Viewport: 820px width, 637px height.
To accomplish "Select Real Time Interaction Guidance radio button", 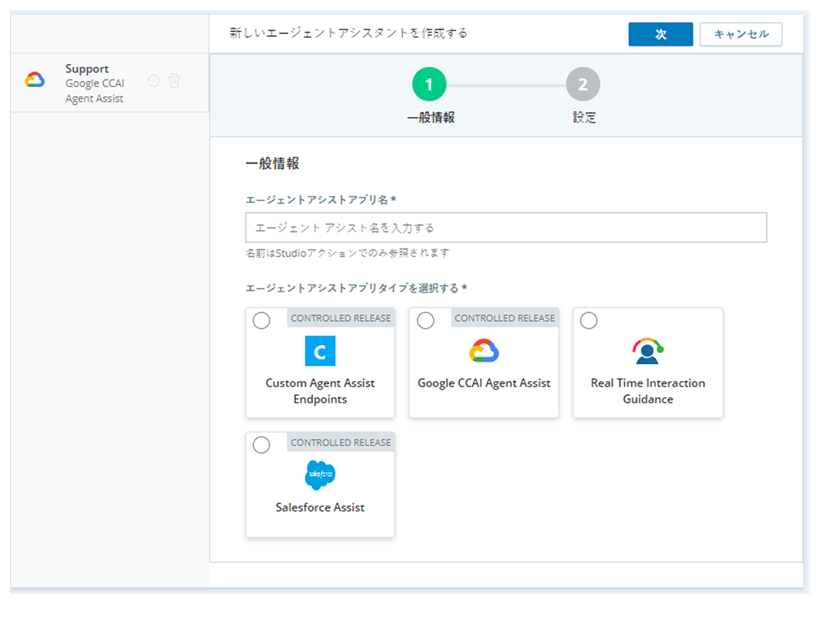I will 589,320.
